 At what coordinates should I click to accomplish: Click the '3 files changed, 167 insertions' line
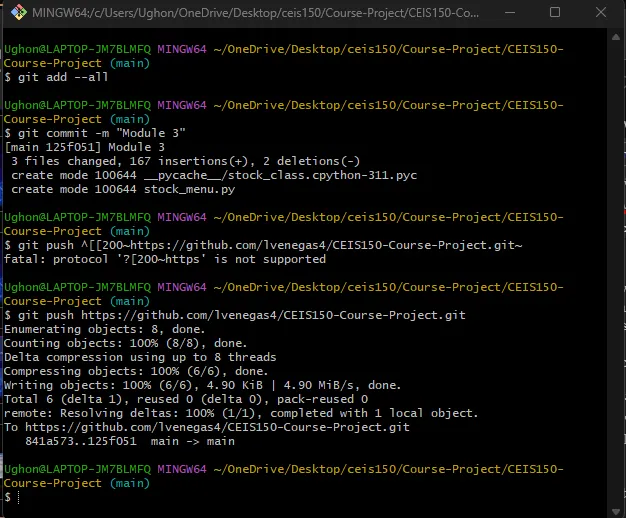tap(186, 161)
